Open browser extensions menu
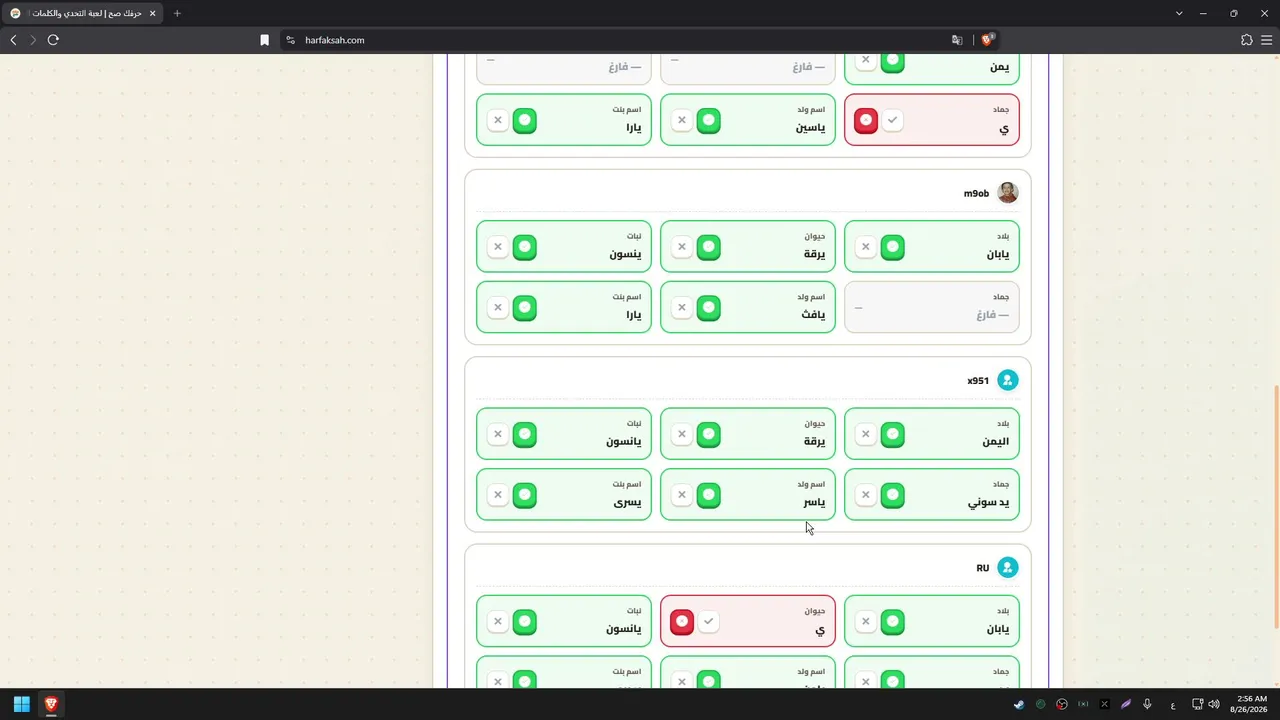Screen dimensions: 1280x720 (x=1246, y=40)
